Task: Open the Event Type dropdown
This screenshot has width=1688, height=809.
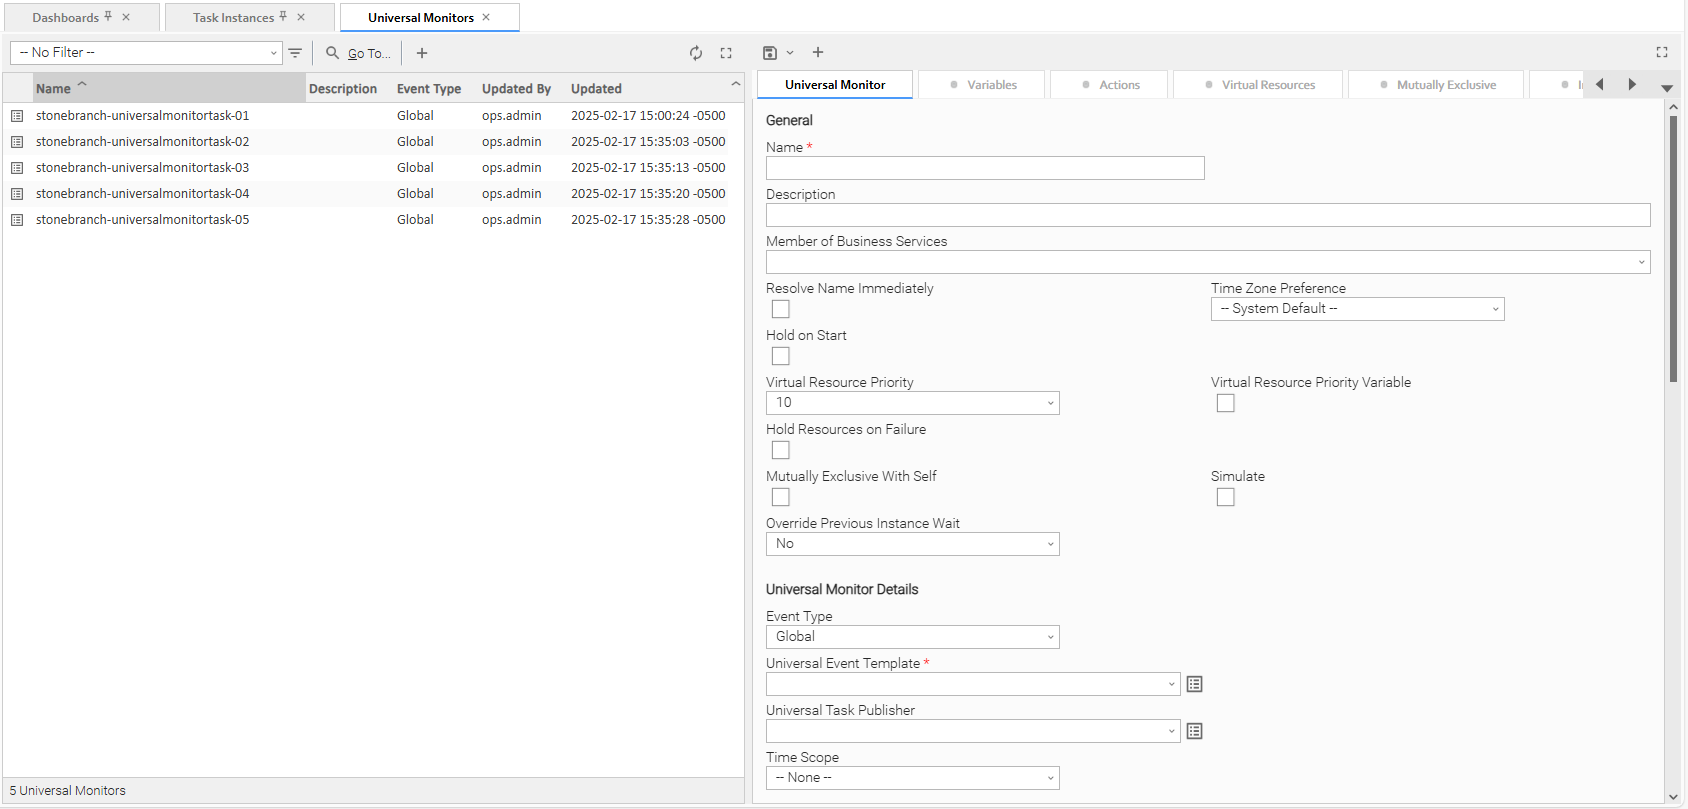Action: click(911, 637)
